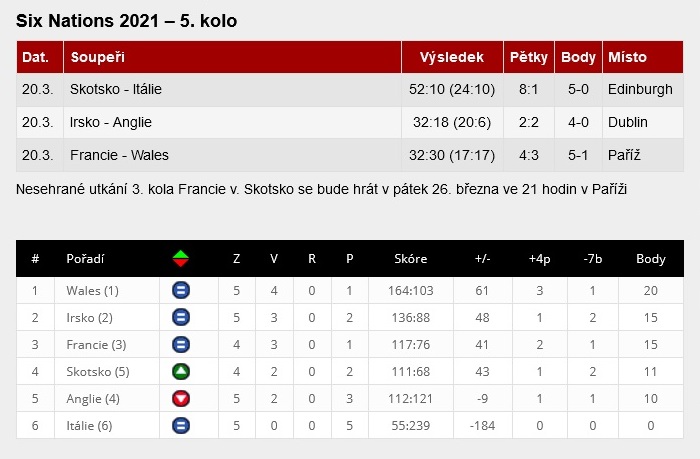Click the green up-arrow icon for Skotsko

pos(181,371)
